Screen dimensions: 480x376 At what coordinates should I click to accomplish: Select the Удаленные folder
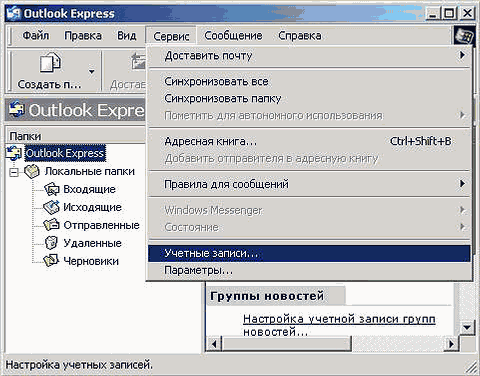[x=92, y=243]
